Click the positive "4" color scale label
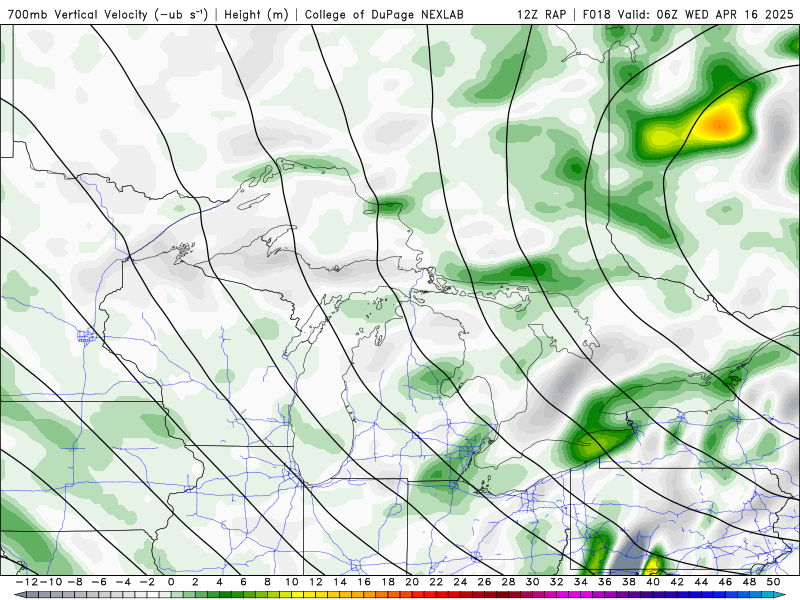 coord(219,582)
